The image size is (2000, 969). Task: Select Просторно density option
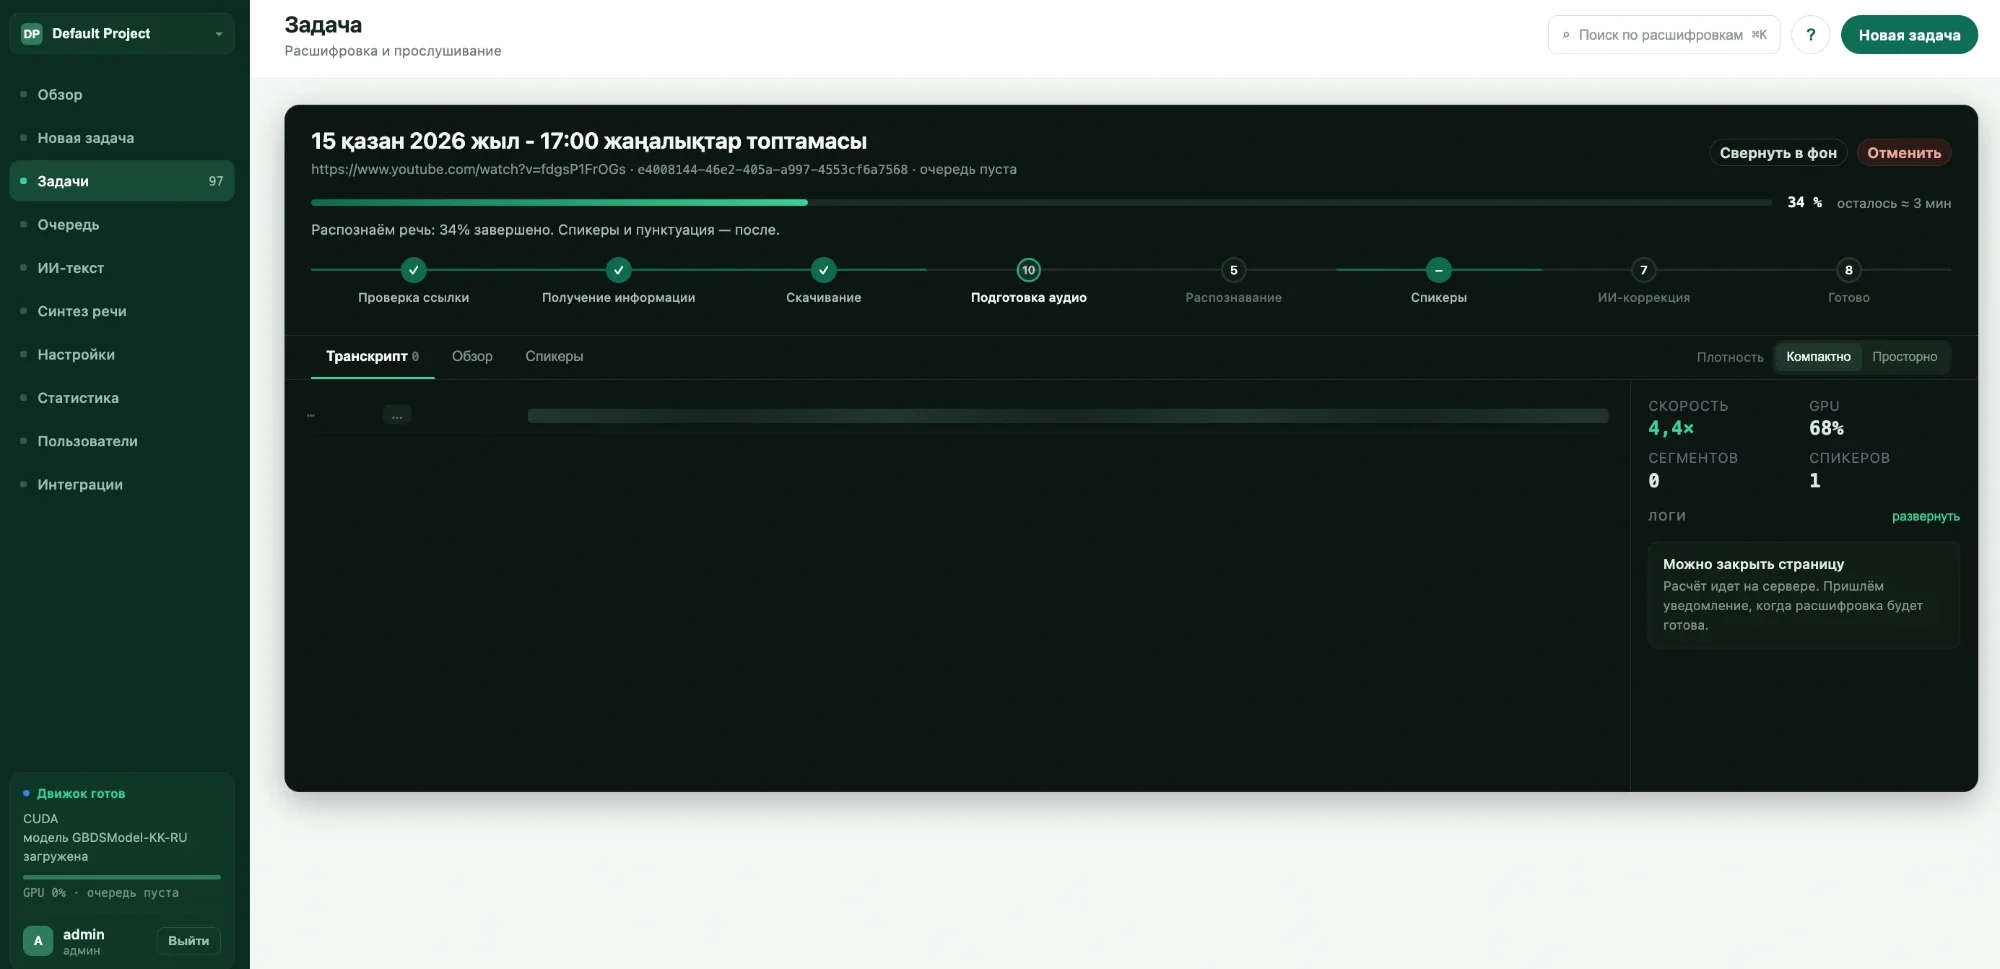point(1904,357)
